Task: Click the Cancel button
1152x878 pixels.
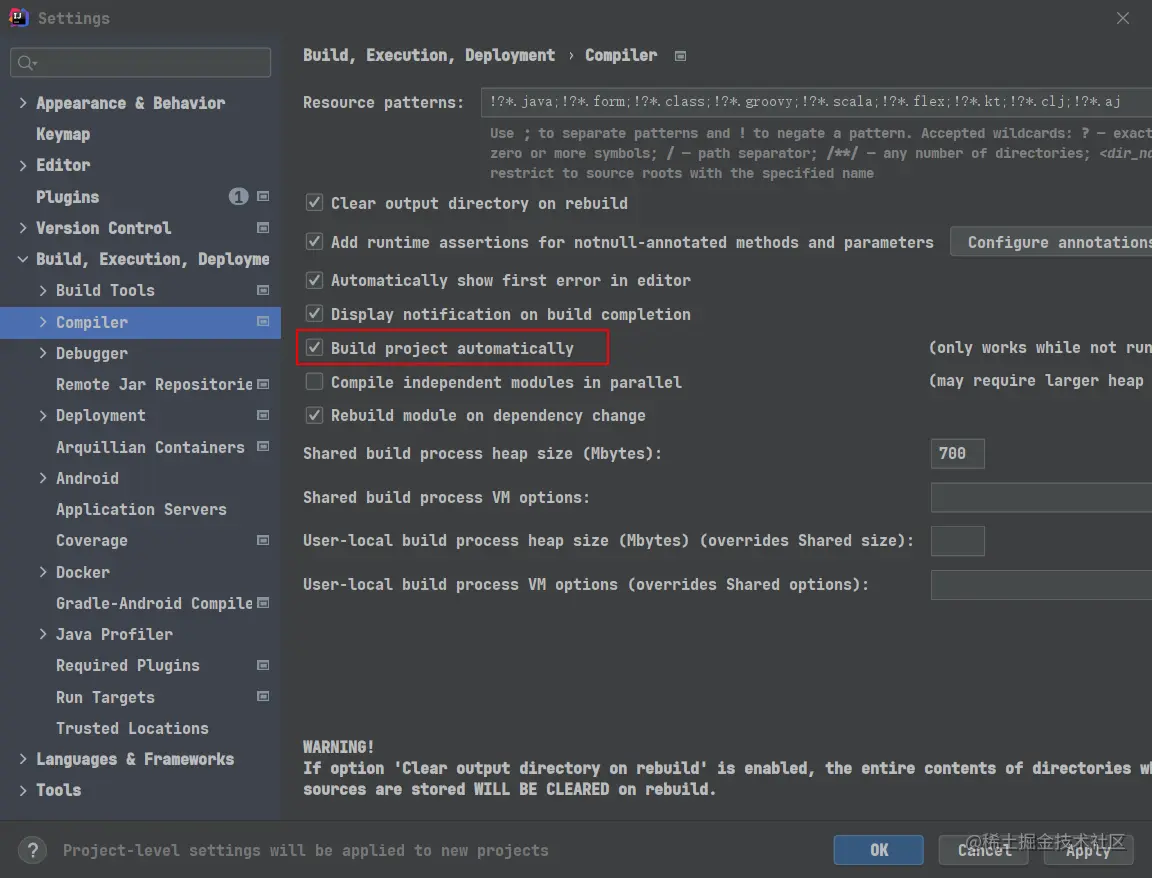Action: (983, 850)
